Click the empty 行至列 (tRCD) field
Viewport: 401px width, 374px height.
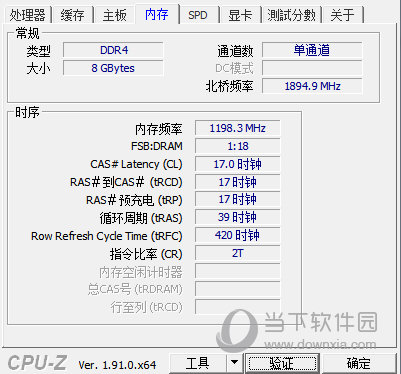237,307
